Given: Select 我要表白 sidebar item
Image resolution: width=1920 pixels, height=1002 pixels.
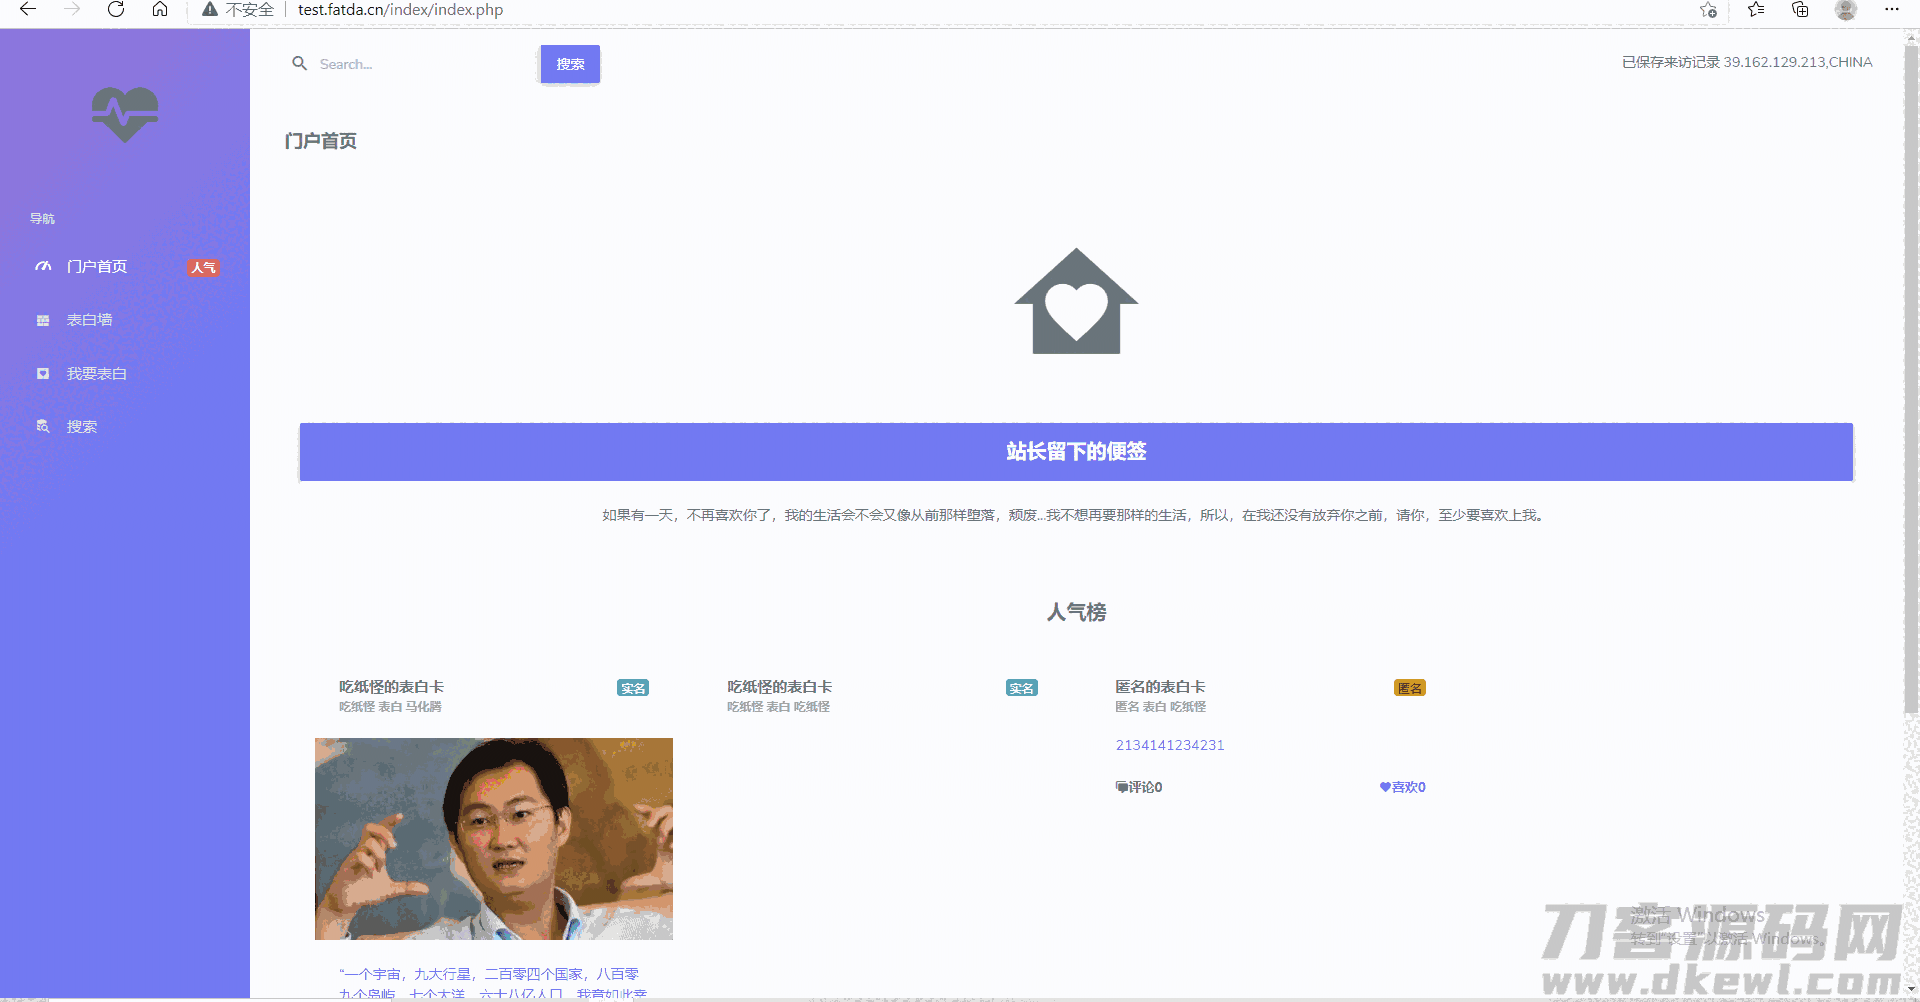Looking at the screenshot, I should (x=96, y=374).
